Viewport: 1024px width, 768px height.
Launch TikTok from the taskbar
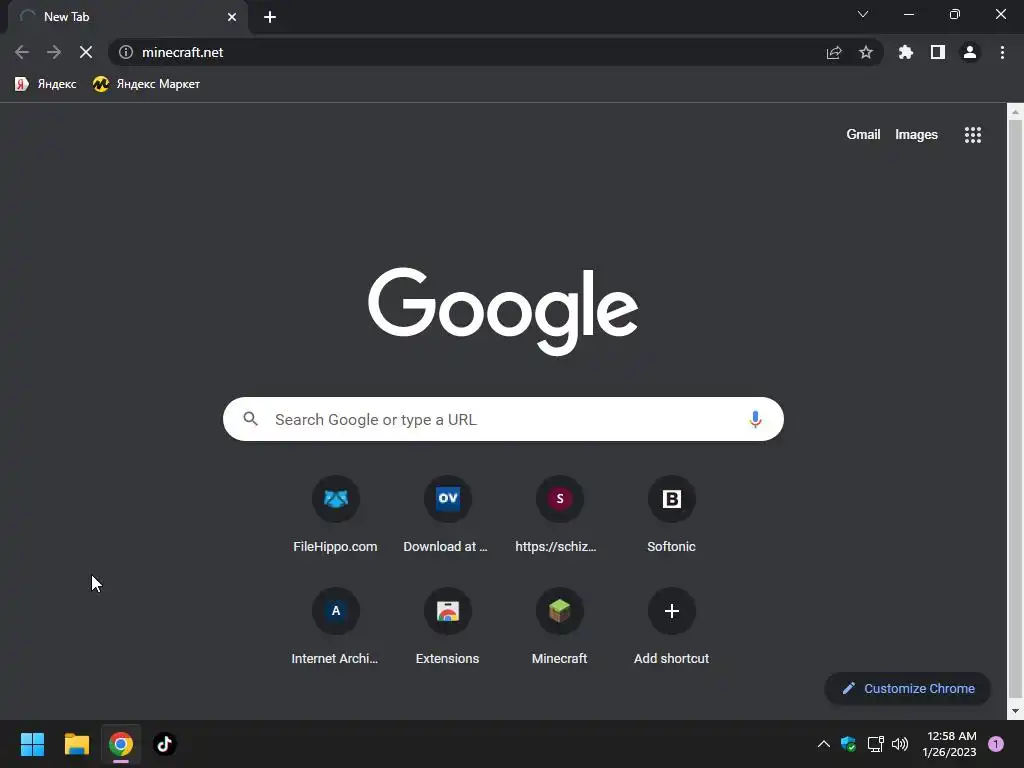point(165,744)
